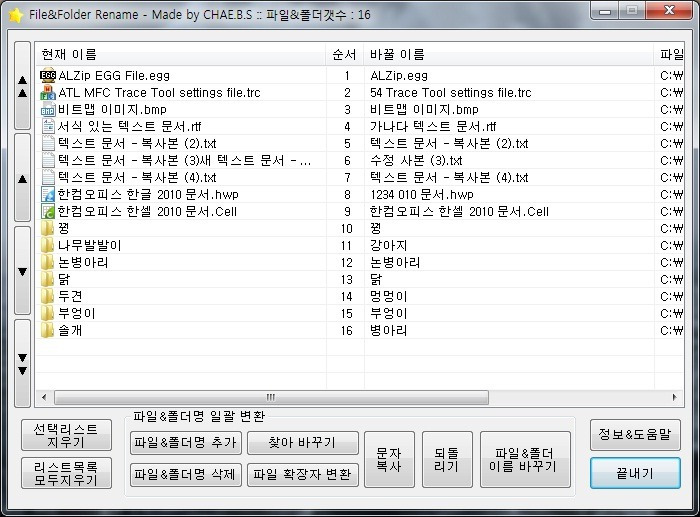Click the folder icon of 부엉이
Viewport: 700px width, 517px height.
point(47,313)
